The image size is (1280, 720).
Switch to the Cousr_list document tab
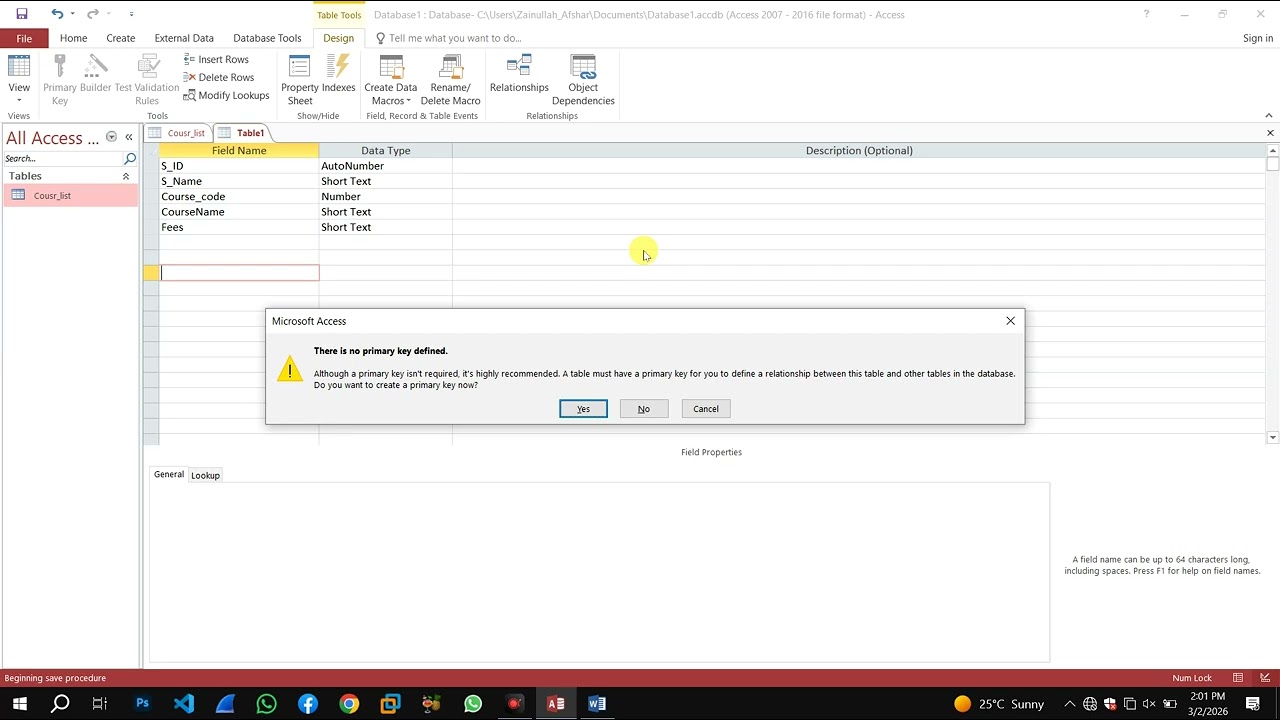178,133
